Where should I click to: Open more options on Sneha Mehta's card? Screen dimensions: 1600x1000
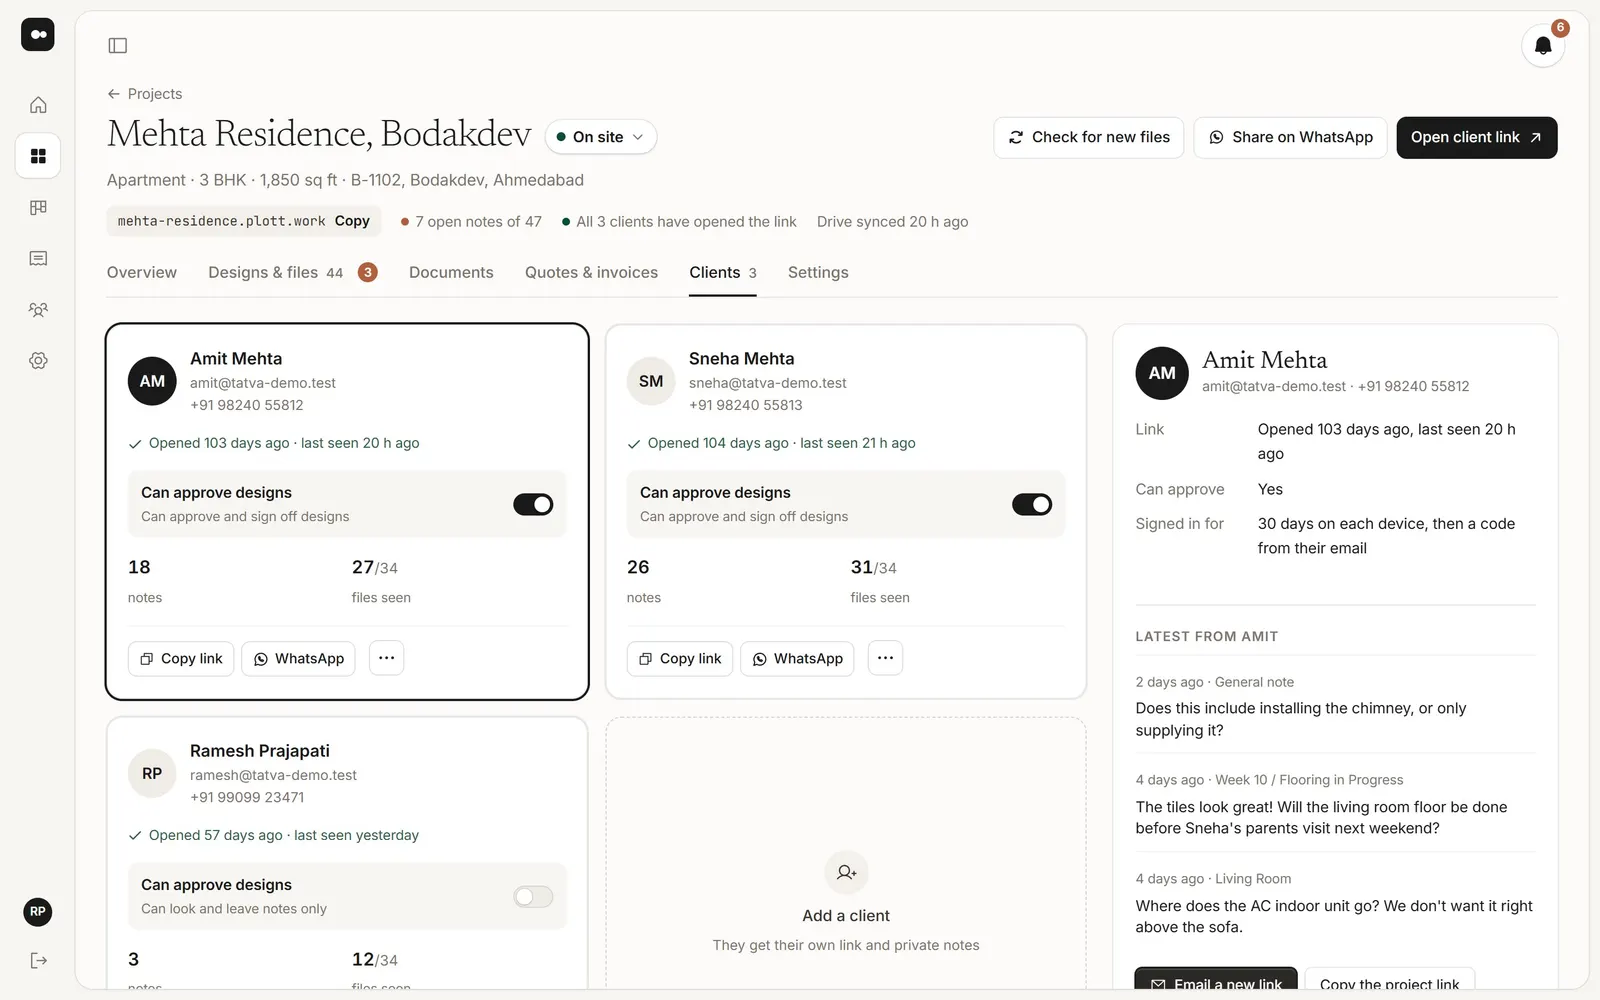click(885, 658)
